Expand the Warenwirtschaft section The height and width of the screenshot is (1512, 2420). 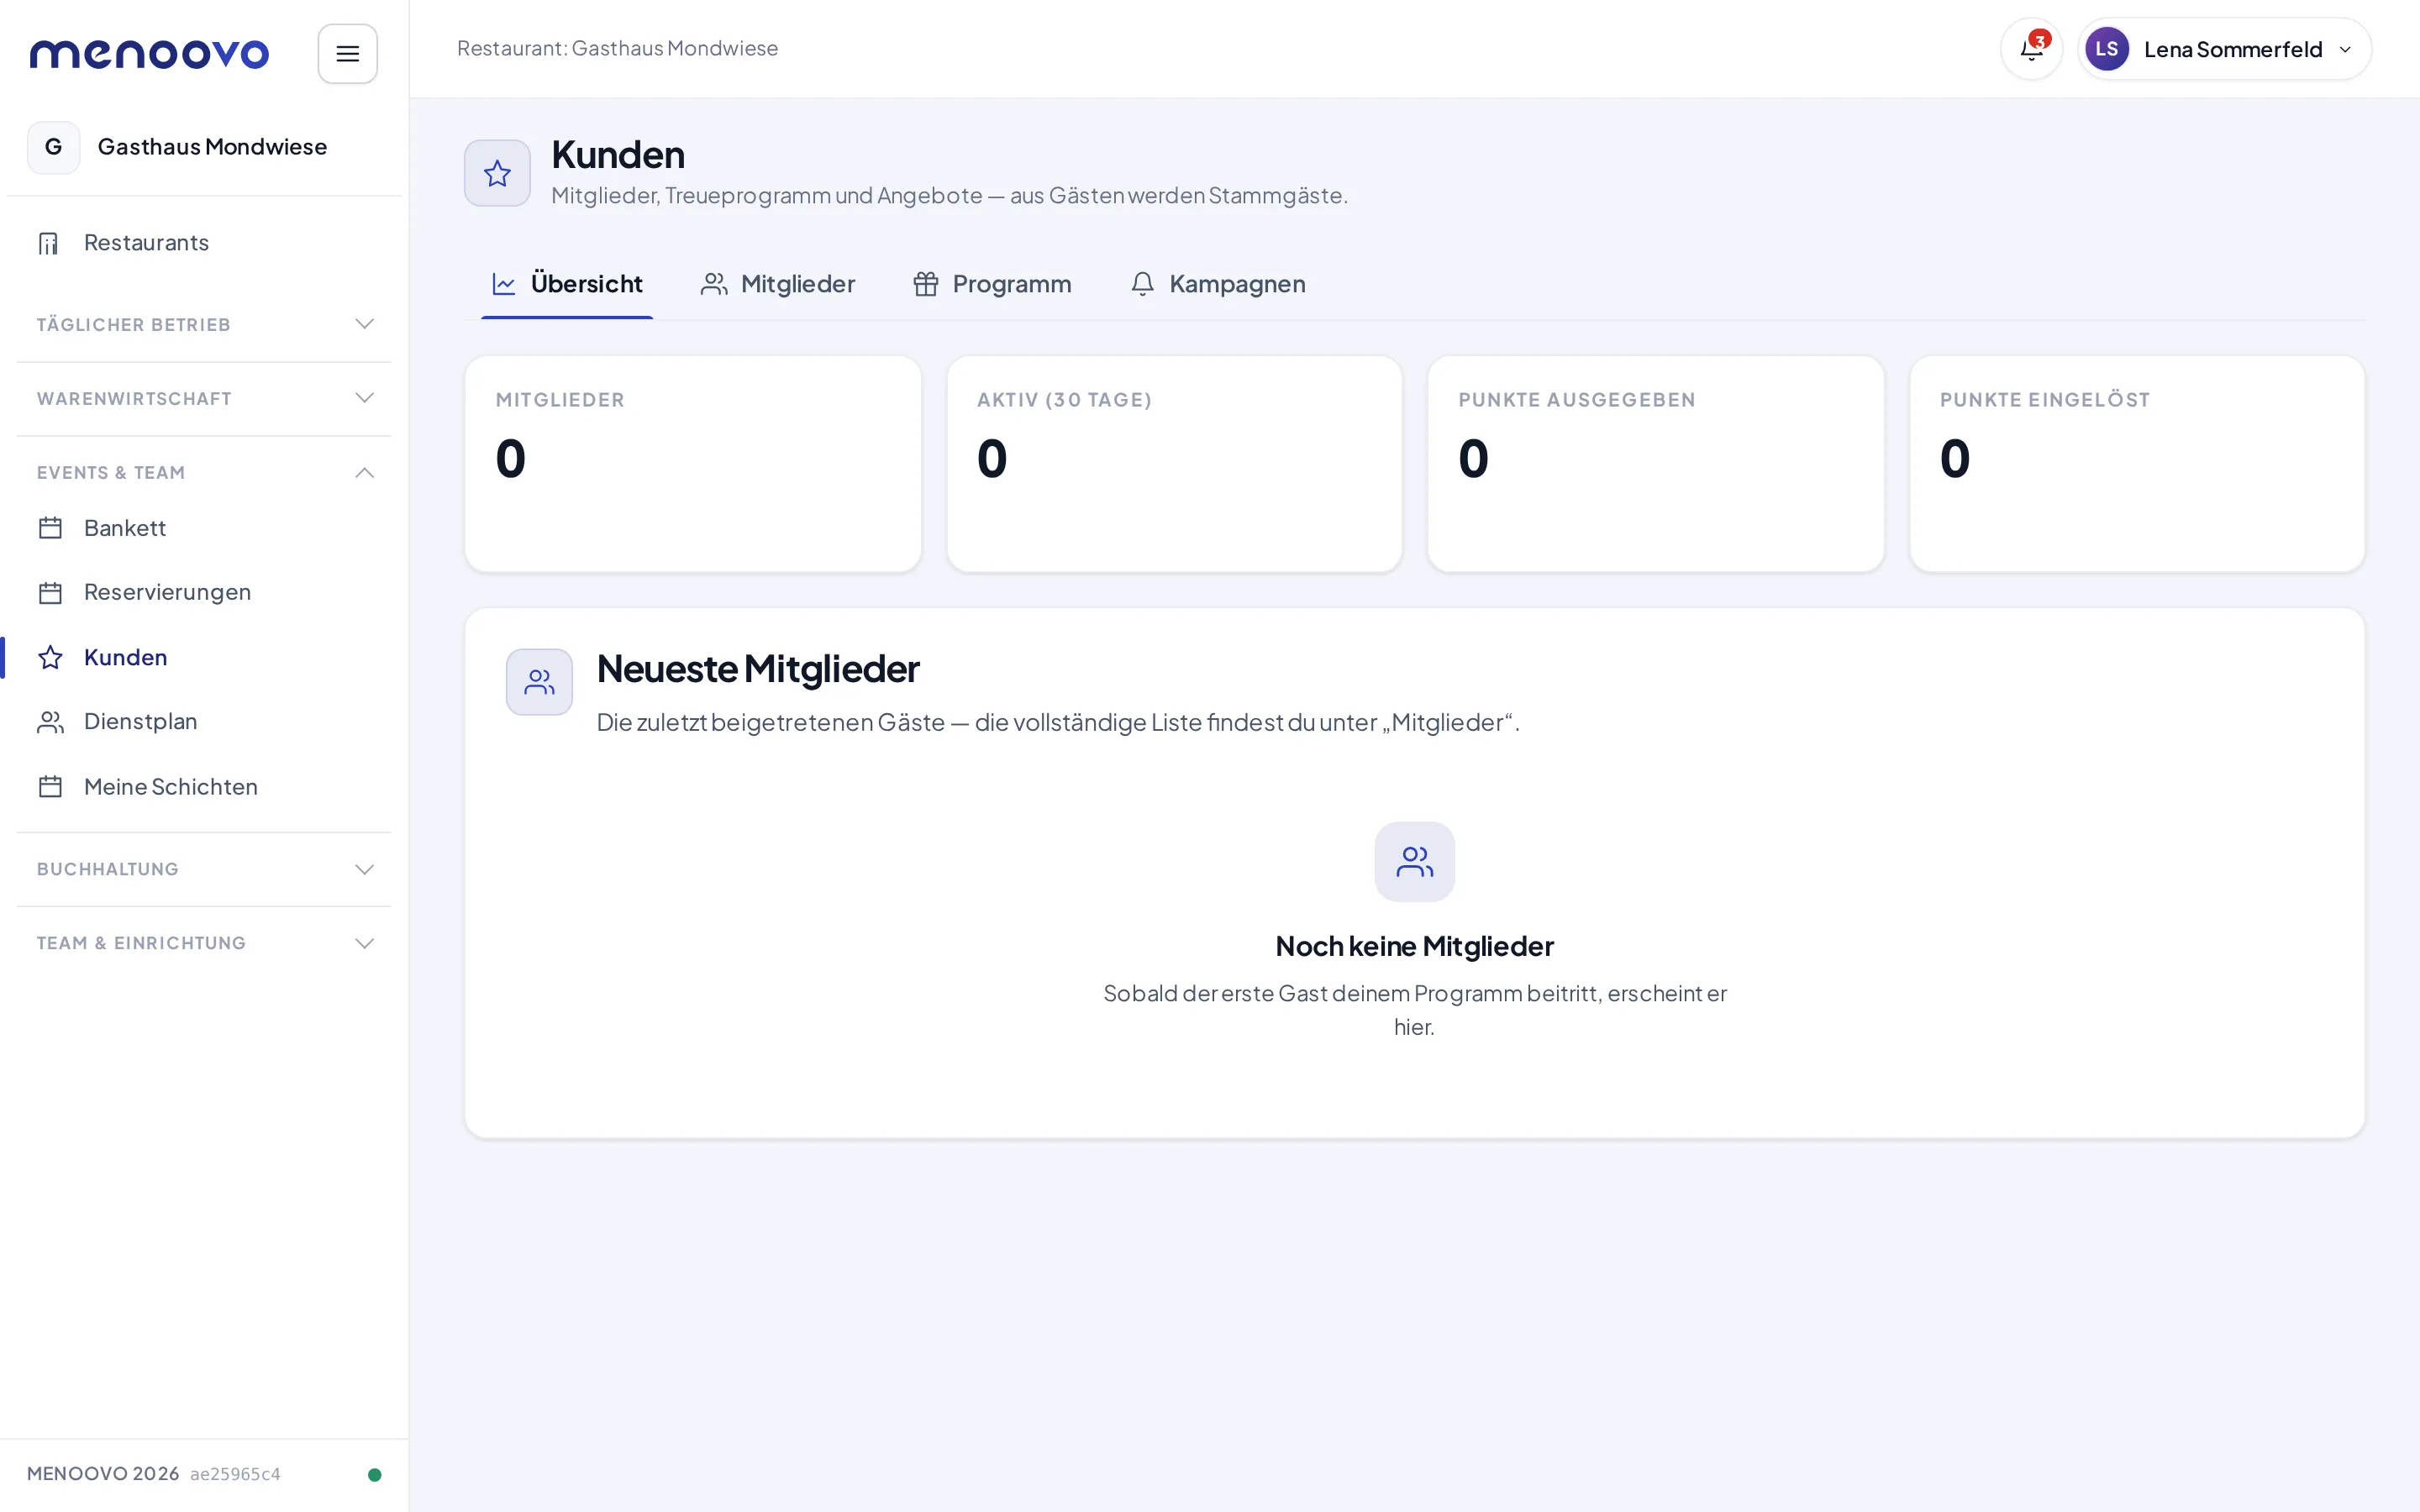(204, 398)
